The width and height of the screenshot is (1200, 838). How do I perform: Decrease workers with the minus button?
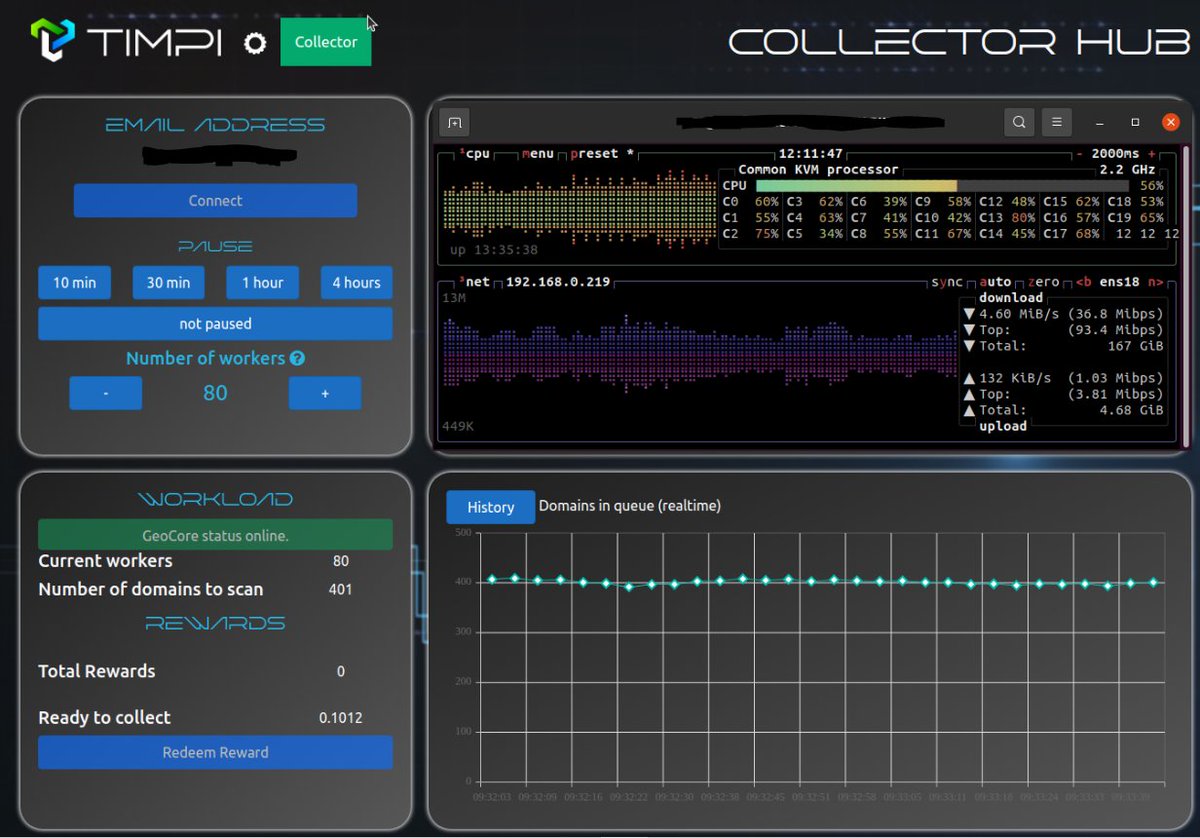pos(105,393)
